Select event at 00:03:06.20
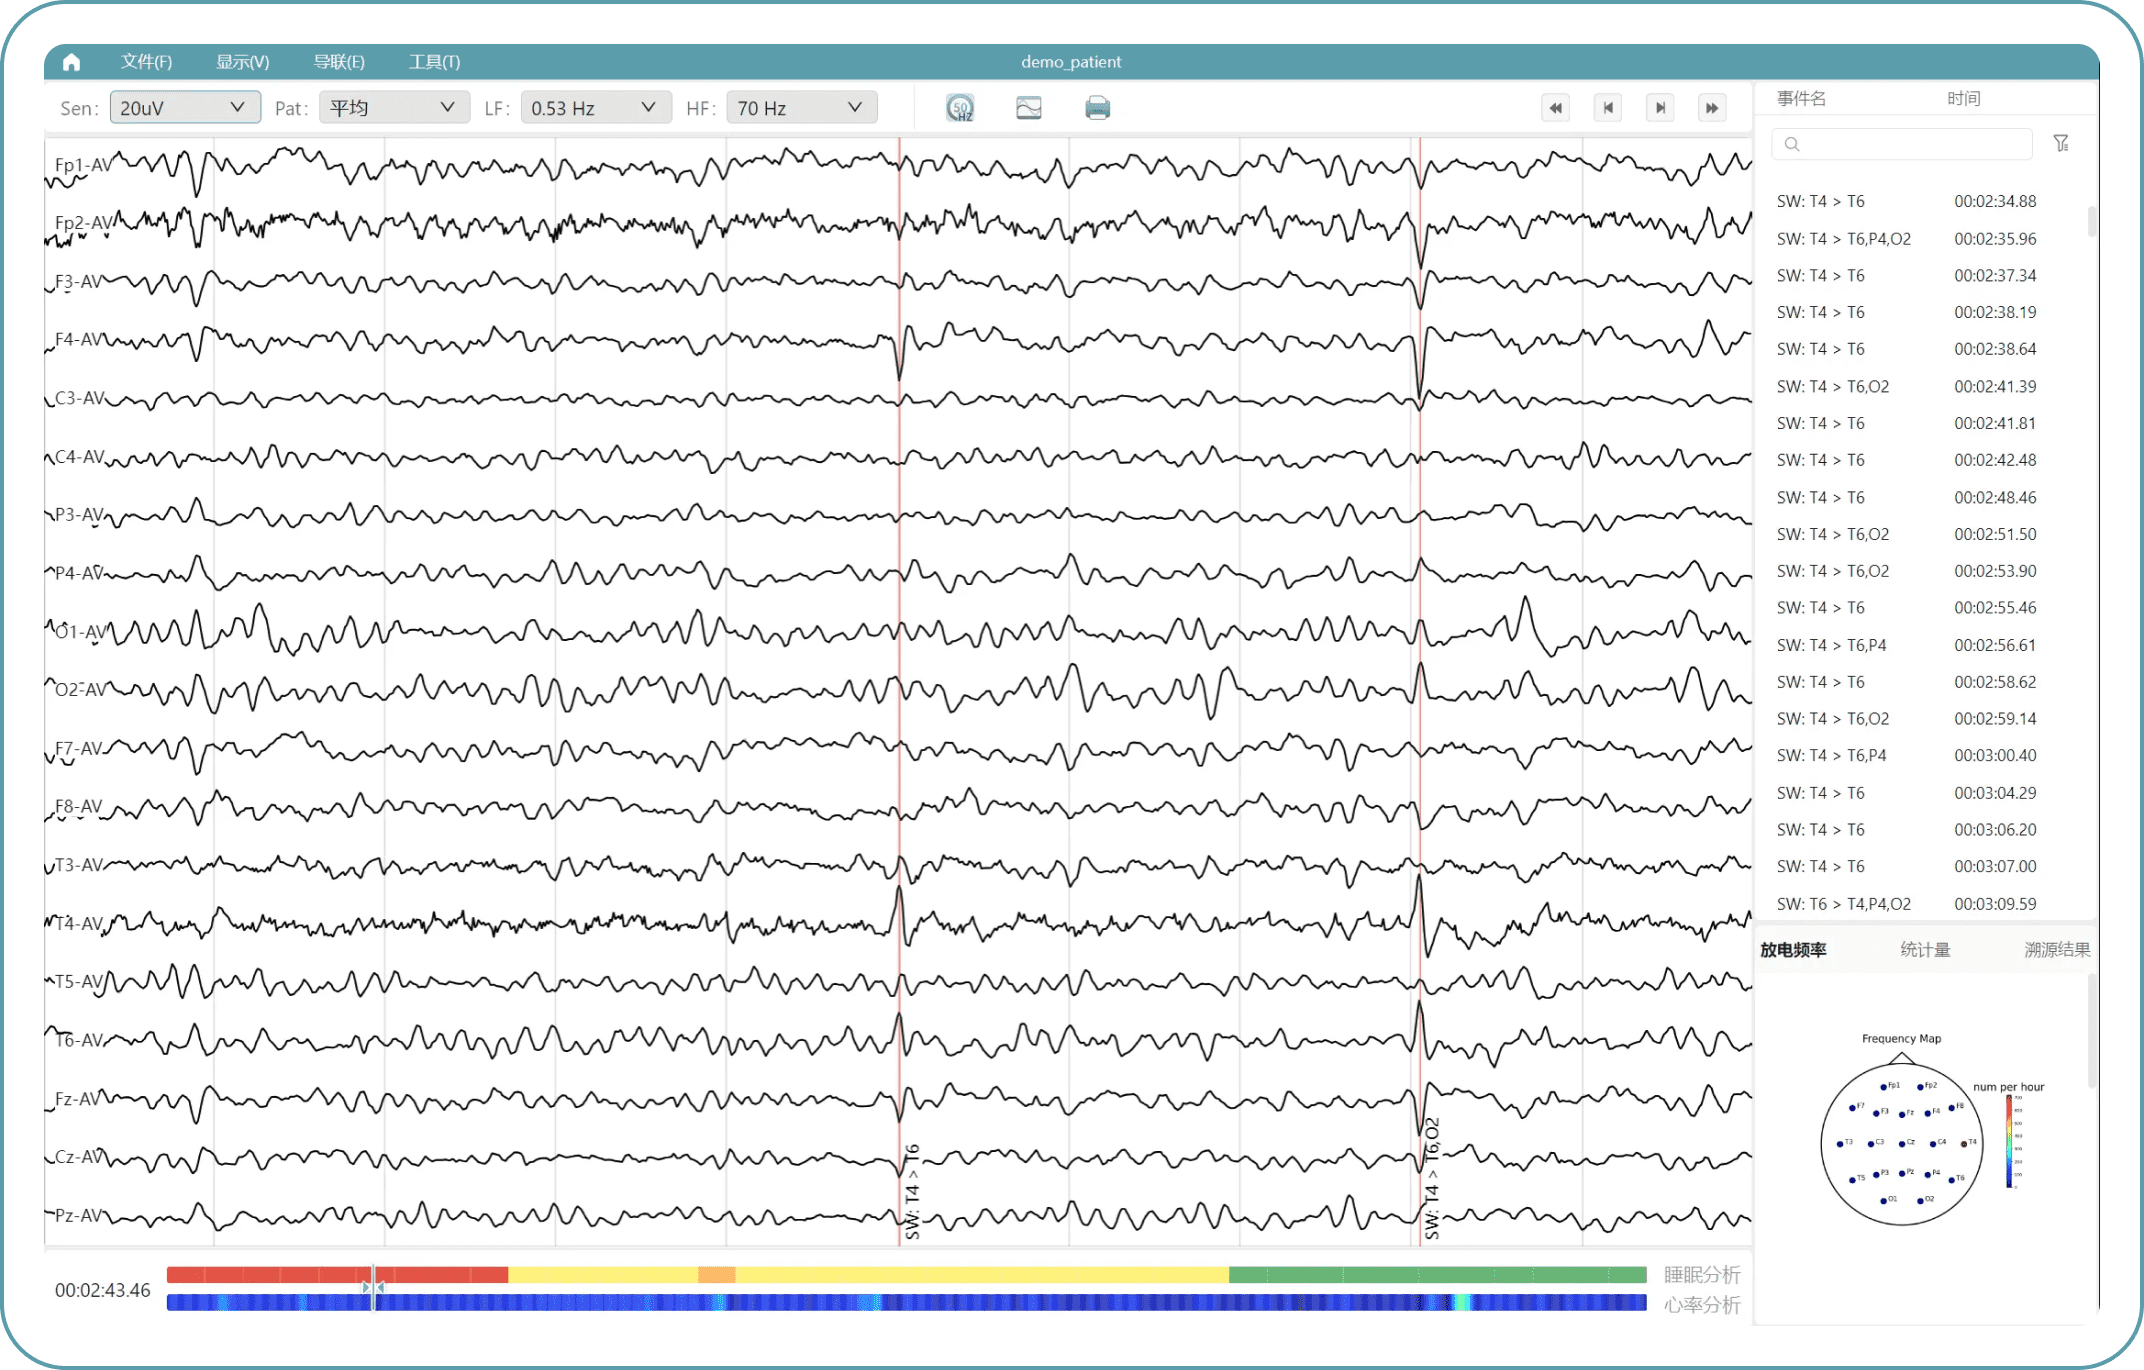This screenshot has height=1370, width=2144. click(x=1907, y=830)
